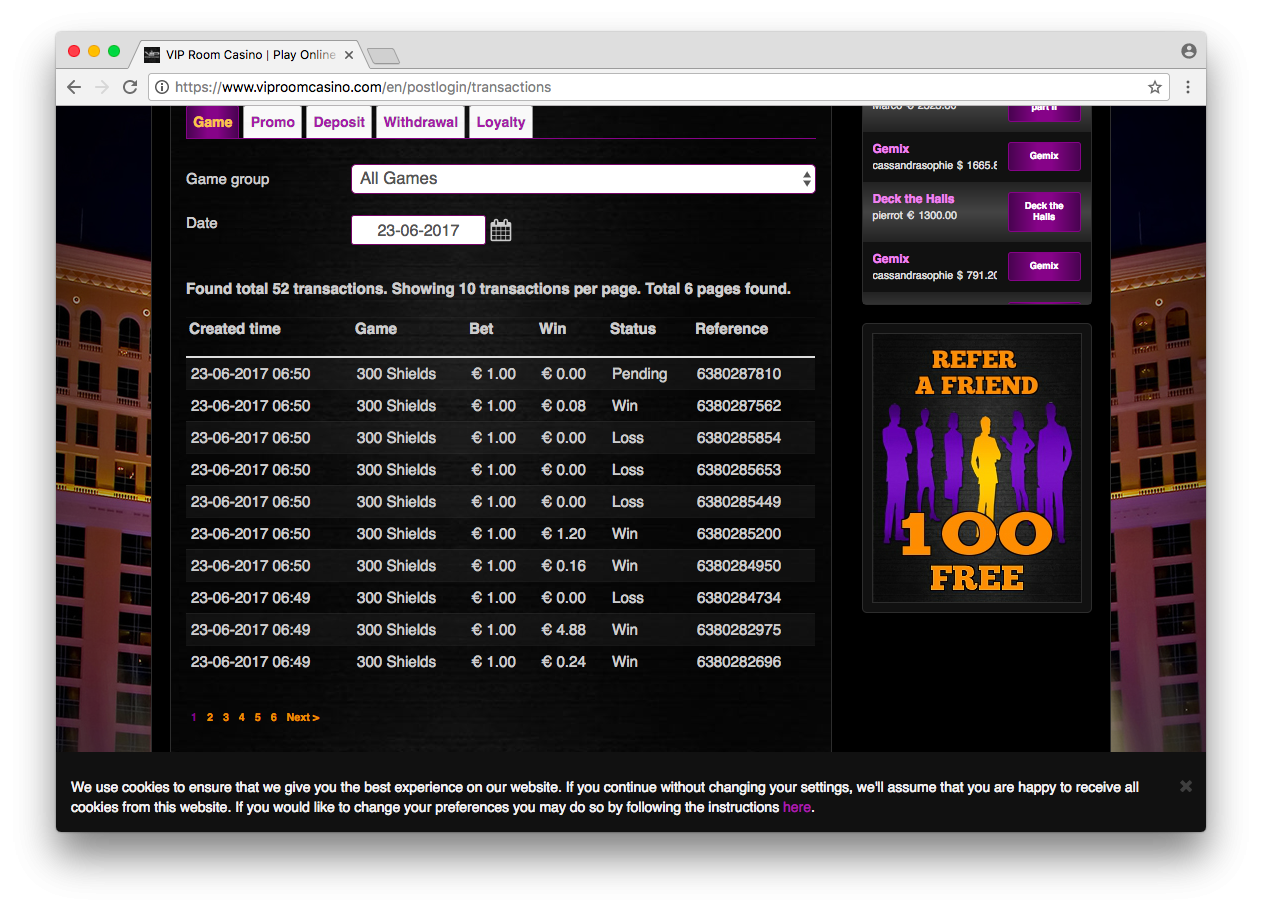The height and width of the screenshot is (912, 1262).
Task: Dismiss the cookie notice with X
Action: [1186, 786]
